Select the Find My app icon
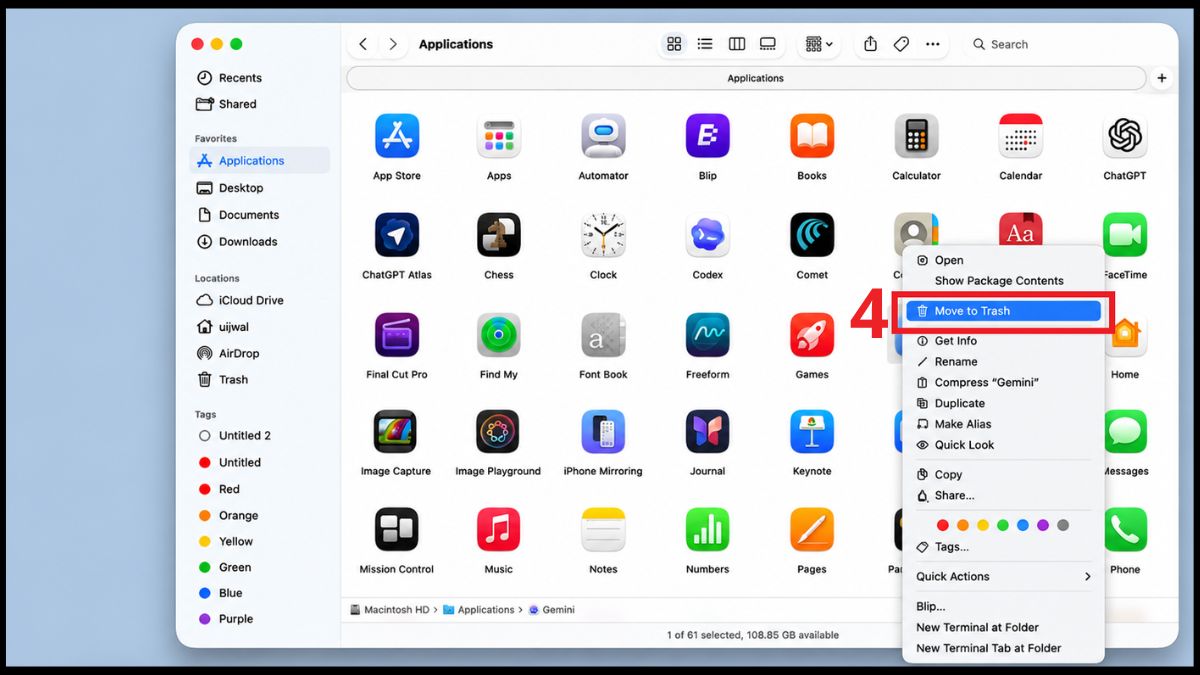This screenshot has width=1200, height=675. click(498, 335)
